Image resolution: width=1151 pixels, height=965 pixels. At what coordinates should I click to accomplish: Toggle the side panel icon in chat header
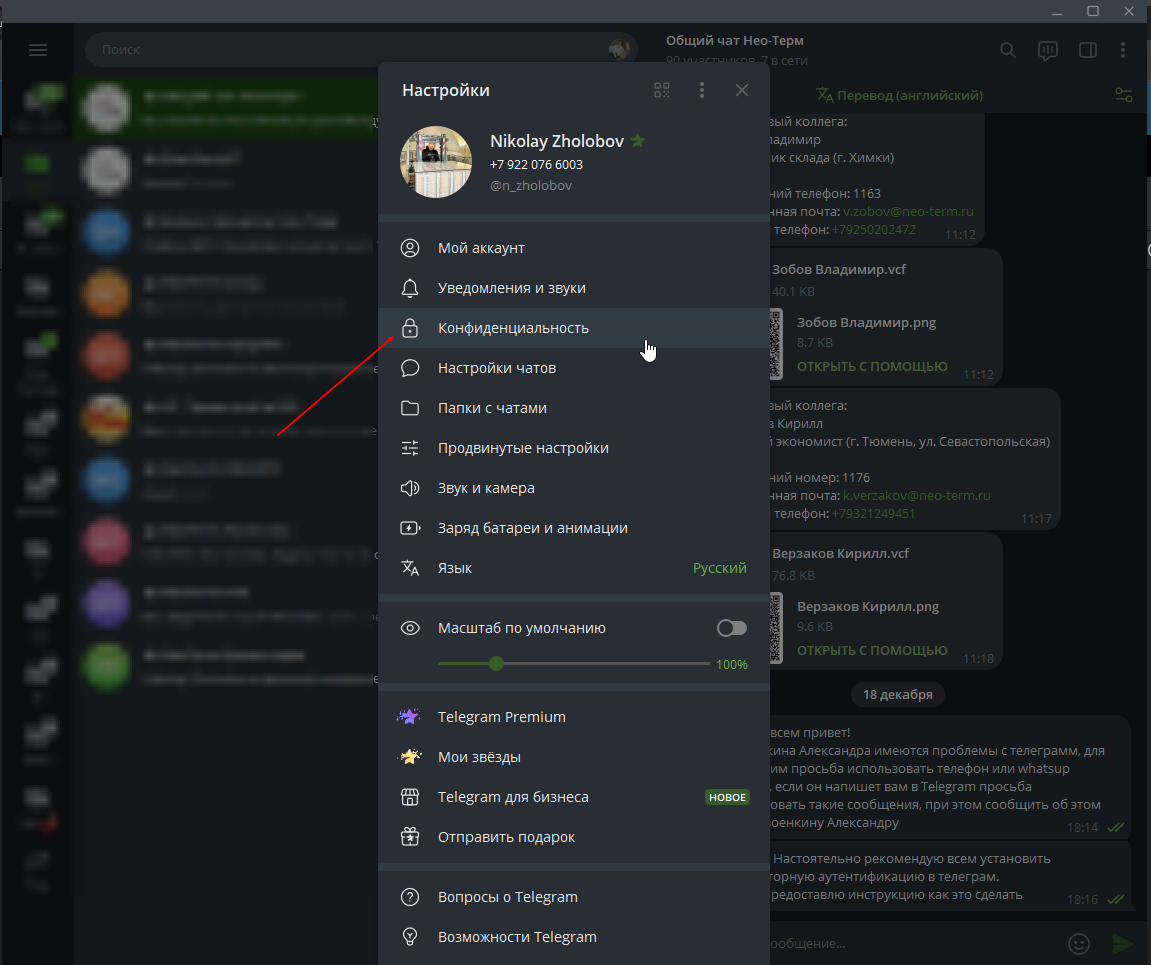click(1088, 50)
